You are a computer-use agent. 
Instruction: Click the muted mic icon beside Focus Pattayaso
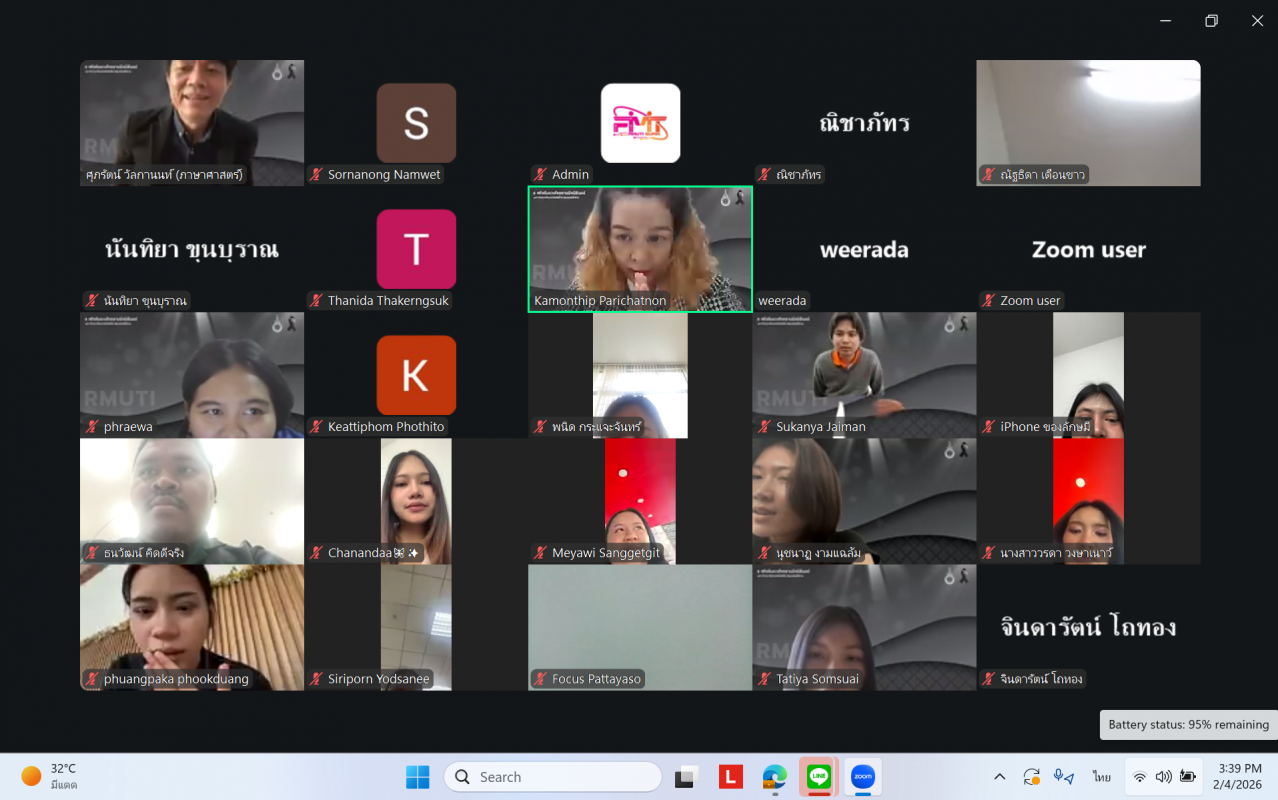click(x=540, y=679)
